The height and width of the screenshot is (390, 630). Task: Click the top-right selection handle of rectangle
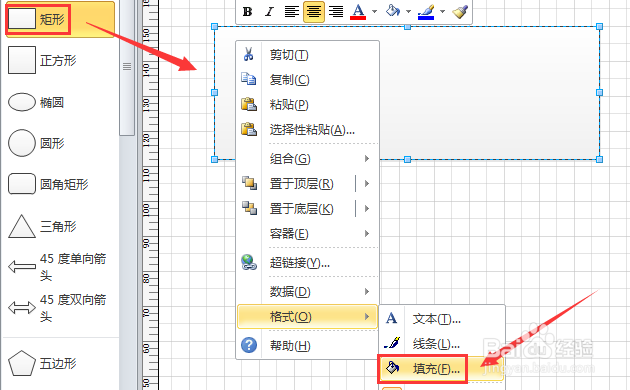click(x=599, y=27)
